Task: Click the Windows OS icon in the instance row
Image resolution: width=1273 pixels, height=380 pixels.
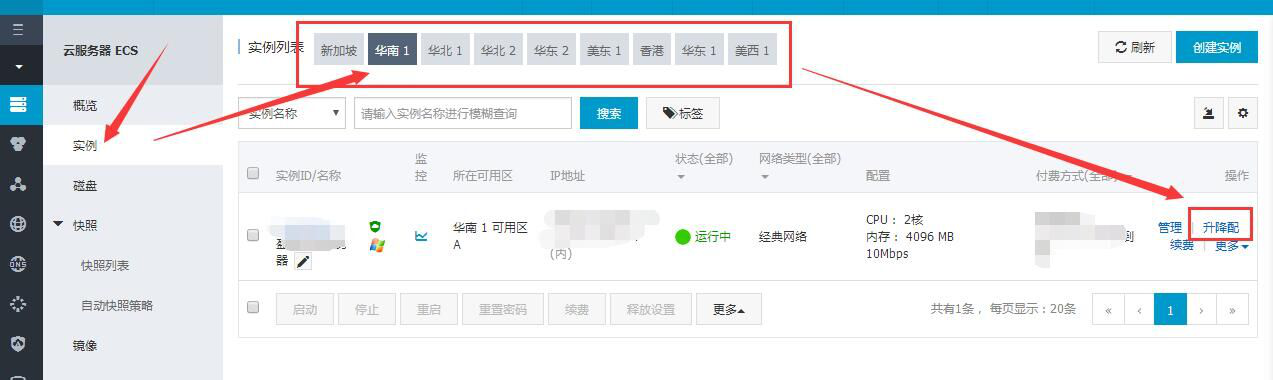Action: pos(376,245)
